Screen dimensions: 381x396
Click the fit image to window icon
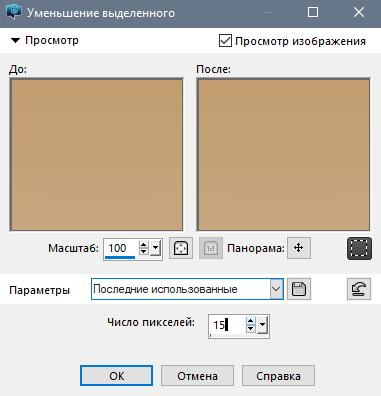pyautogui.click(x=181, y=248)
